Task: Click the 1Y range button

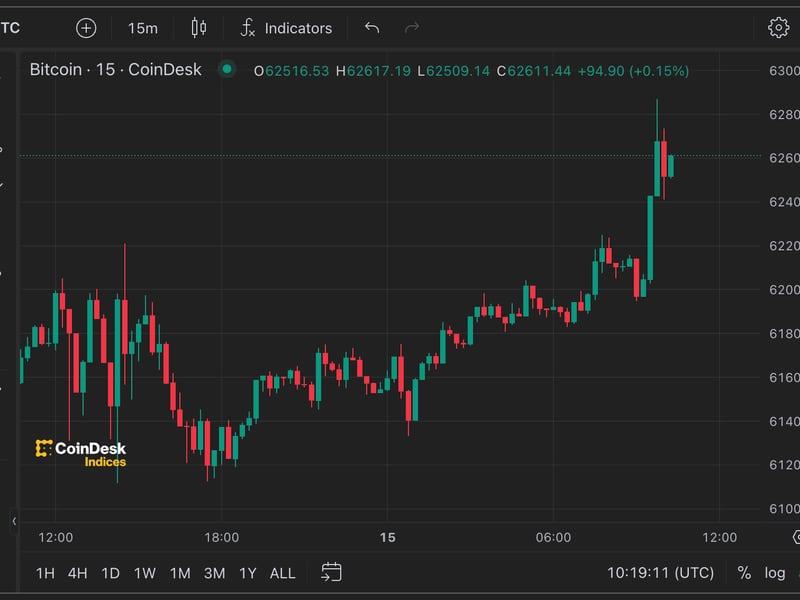Action: [x=249, y=573]
